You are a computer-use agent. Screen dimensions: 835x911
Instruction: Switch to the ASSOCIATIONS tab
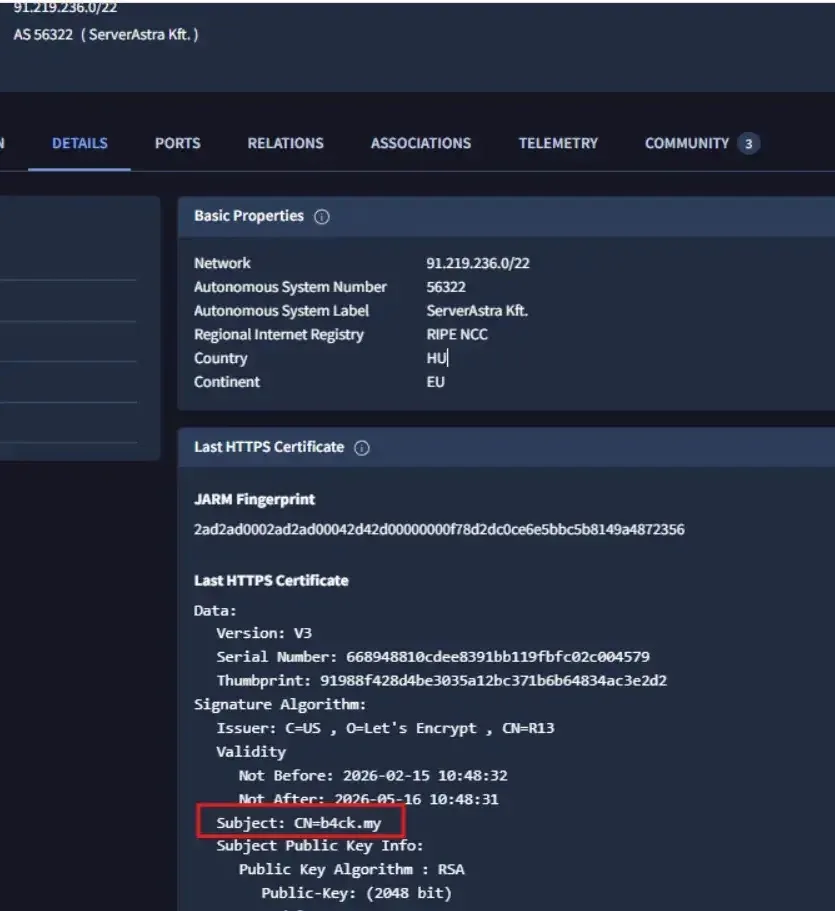pyautogui.click(x=421, y=144)
